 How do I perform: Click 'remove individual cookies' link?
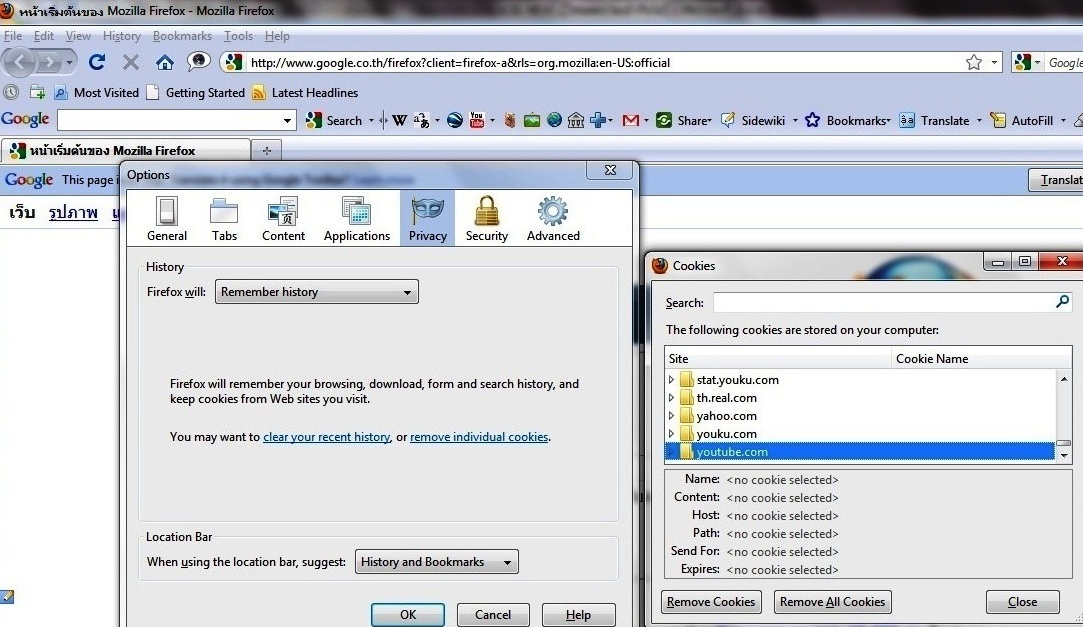(x=479, y=436)
